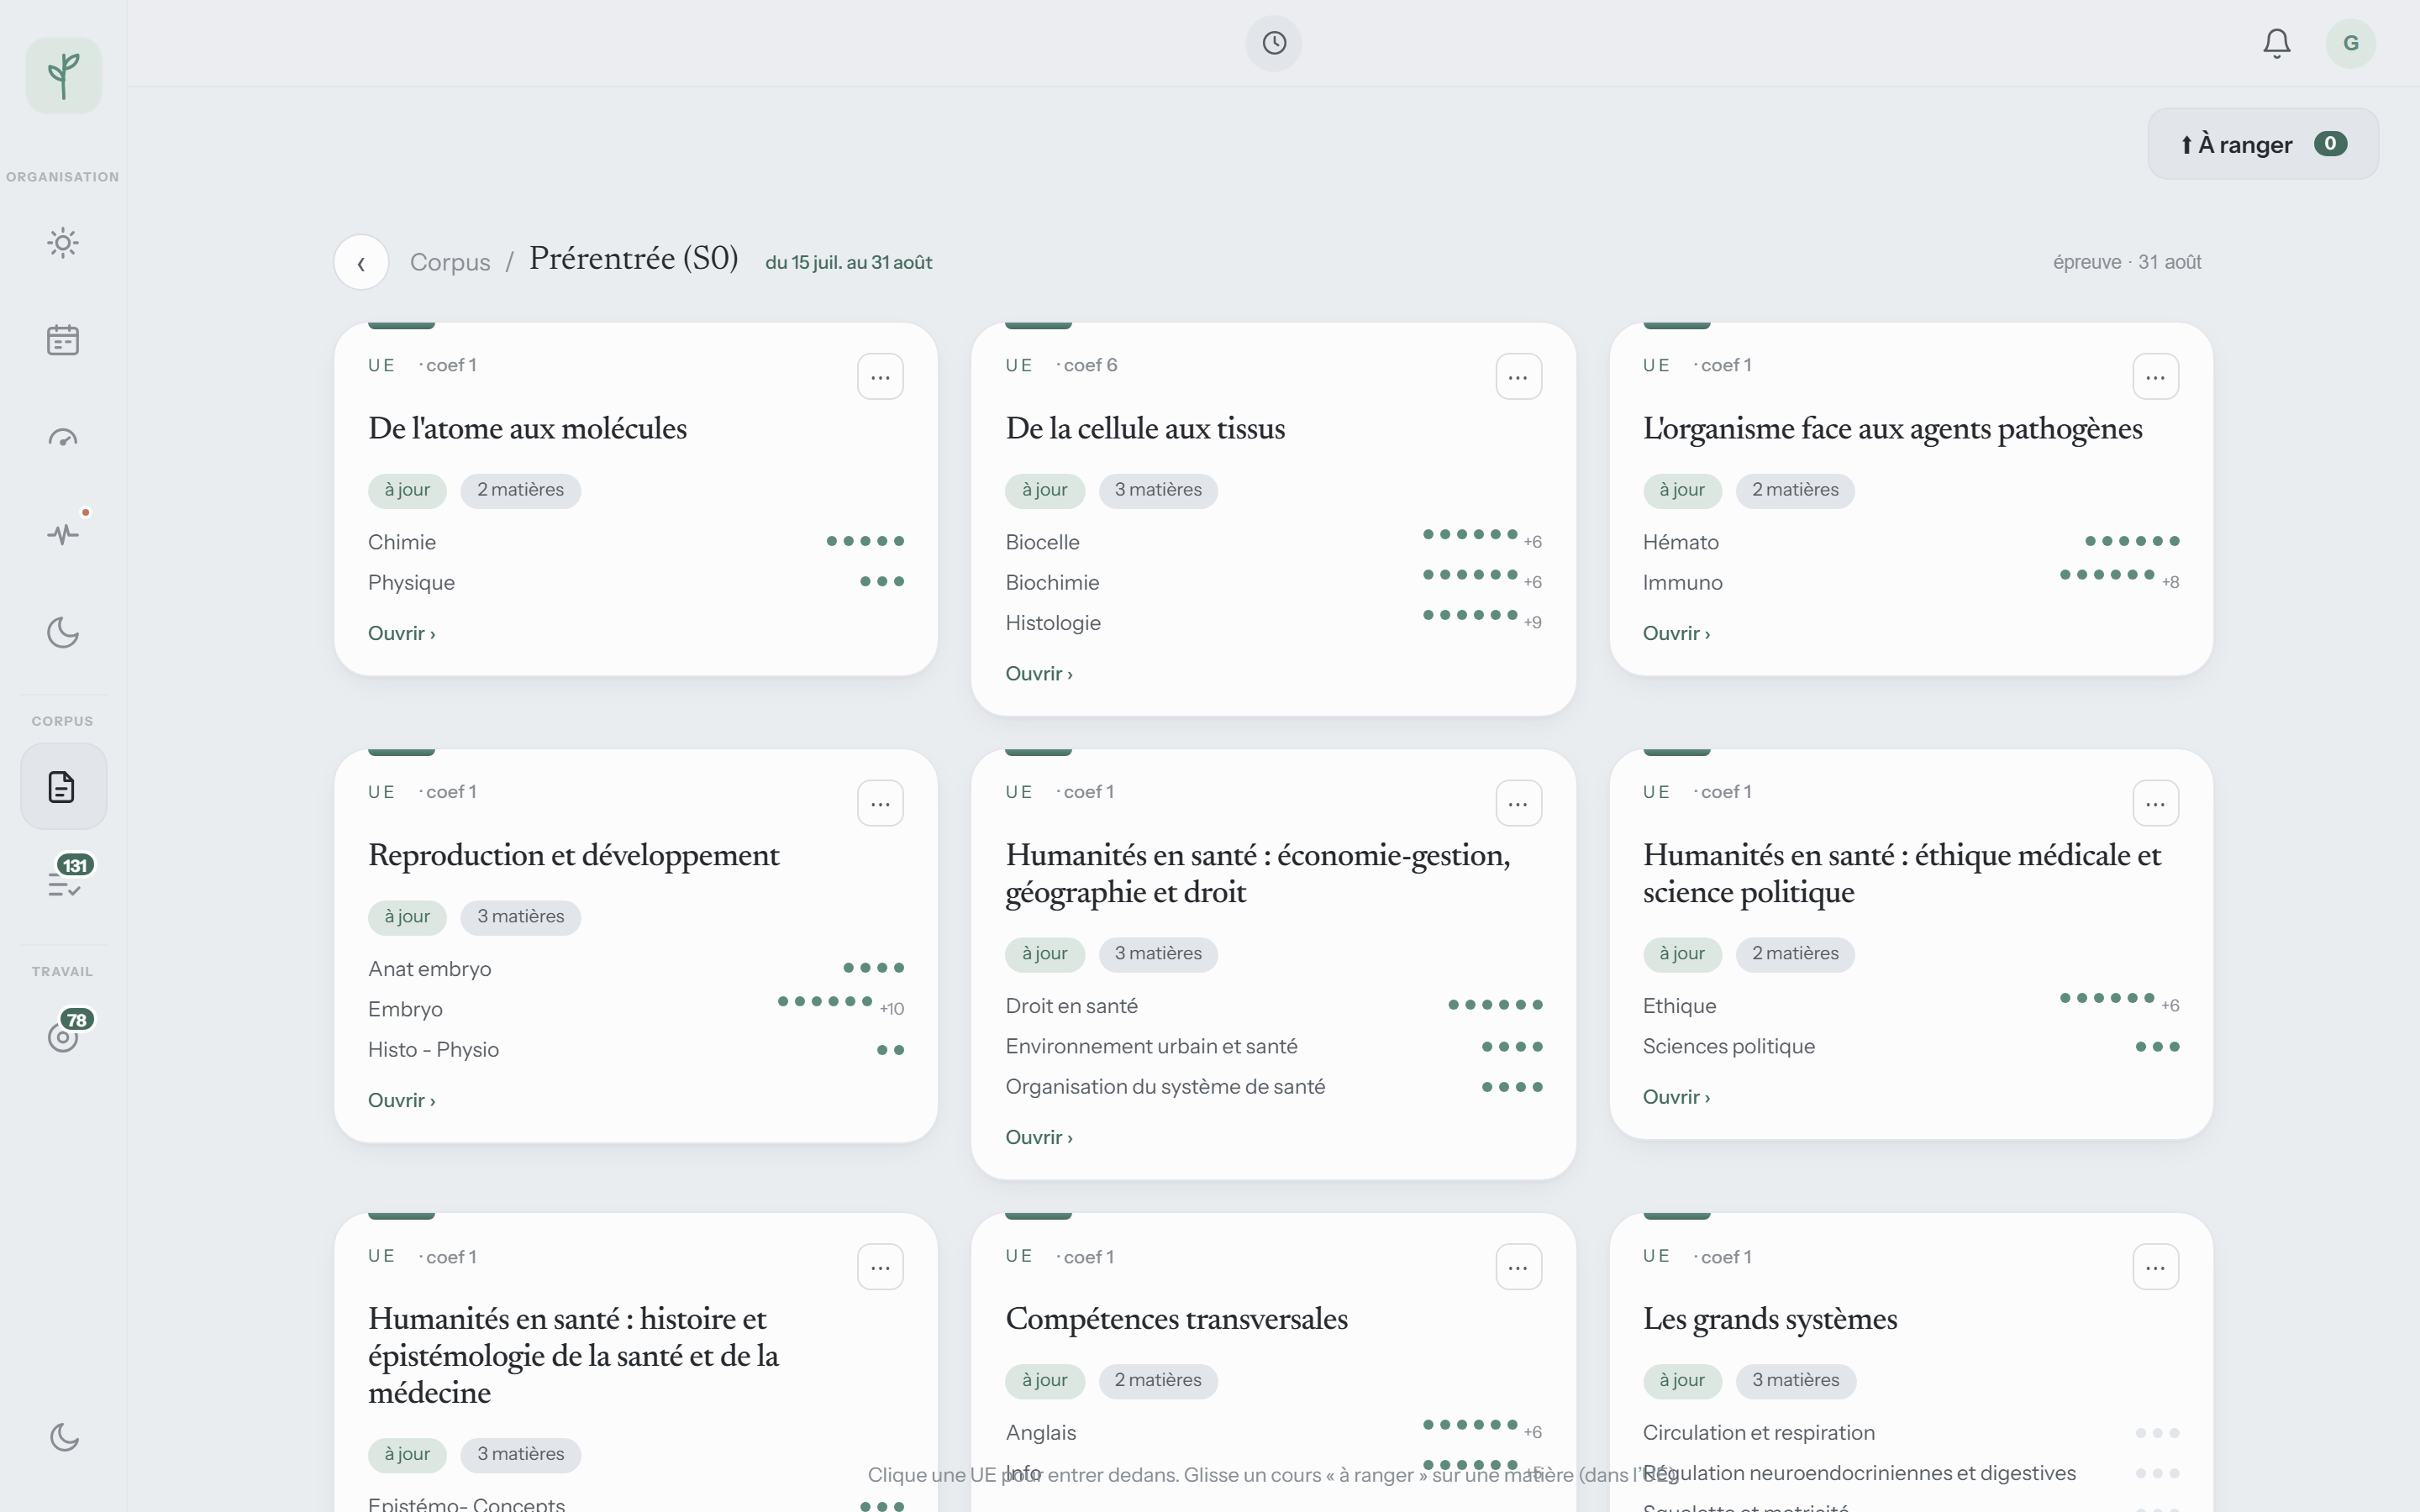Open the calendar icon in sidebar
Image resolution: width=2420 pixels, height=1512 pixels.
[63, 340]
